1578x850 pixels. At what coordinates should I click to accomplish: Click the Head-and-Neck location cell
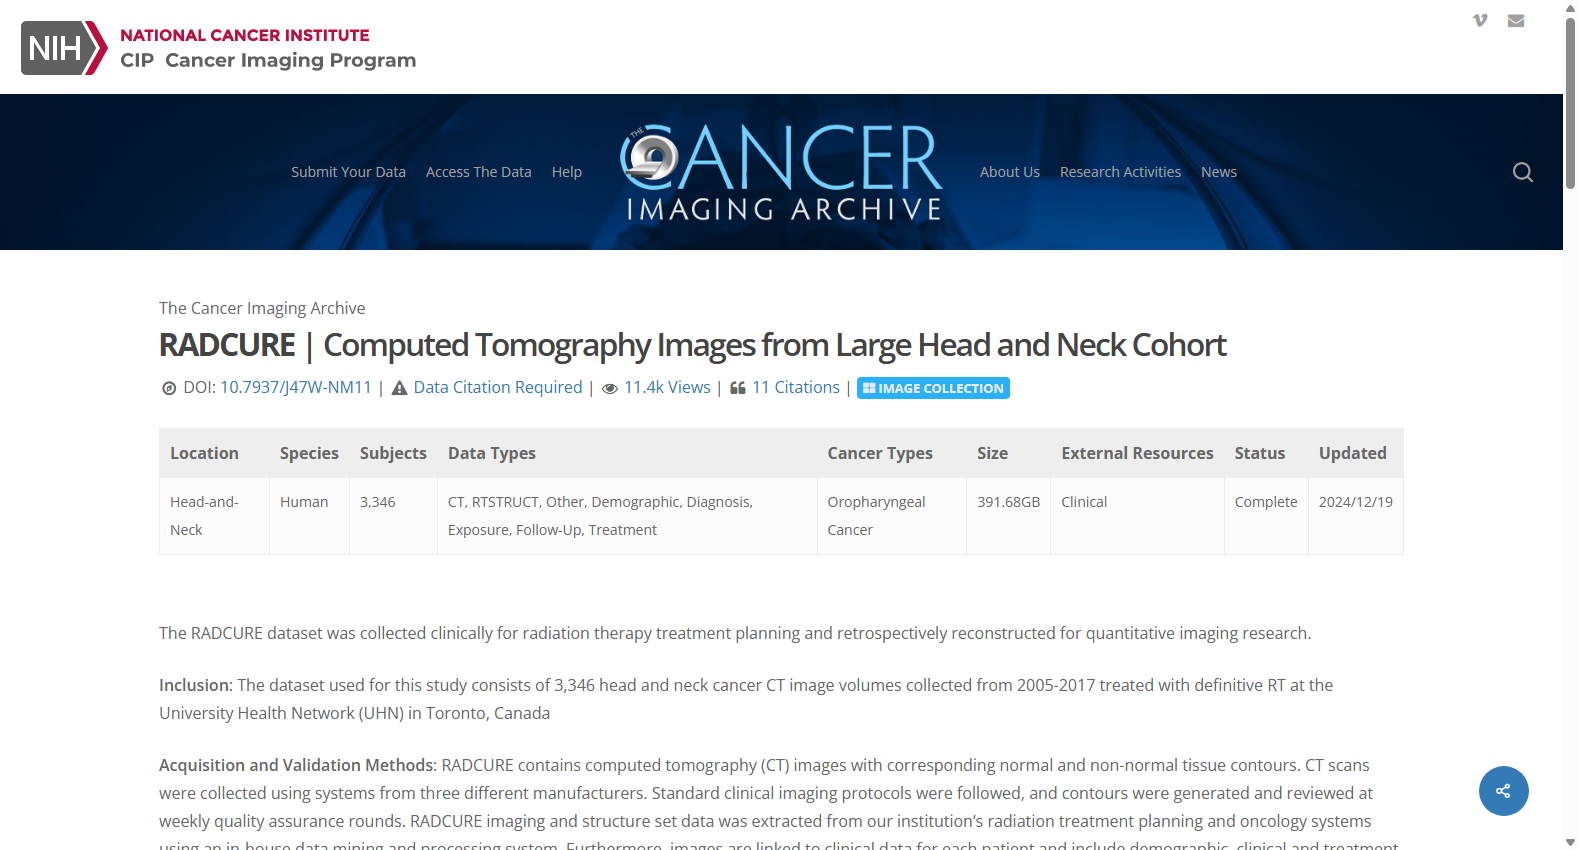pyautogui.click(x=214, y=516)
